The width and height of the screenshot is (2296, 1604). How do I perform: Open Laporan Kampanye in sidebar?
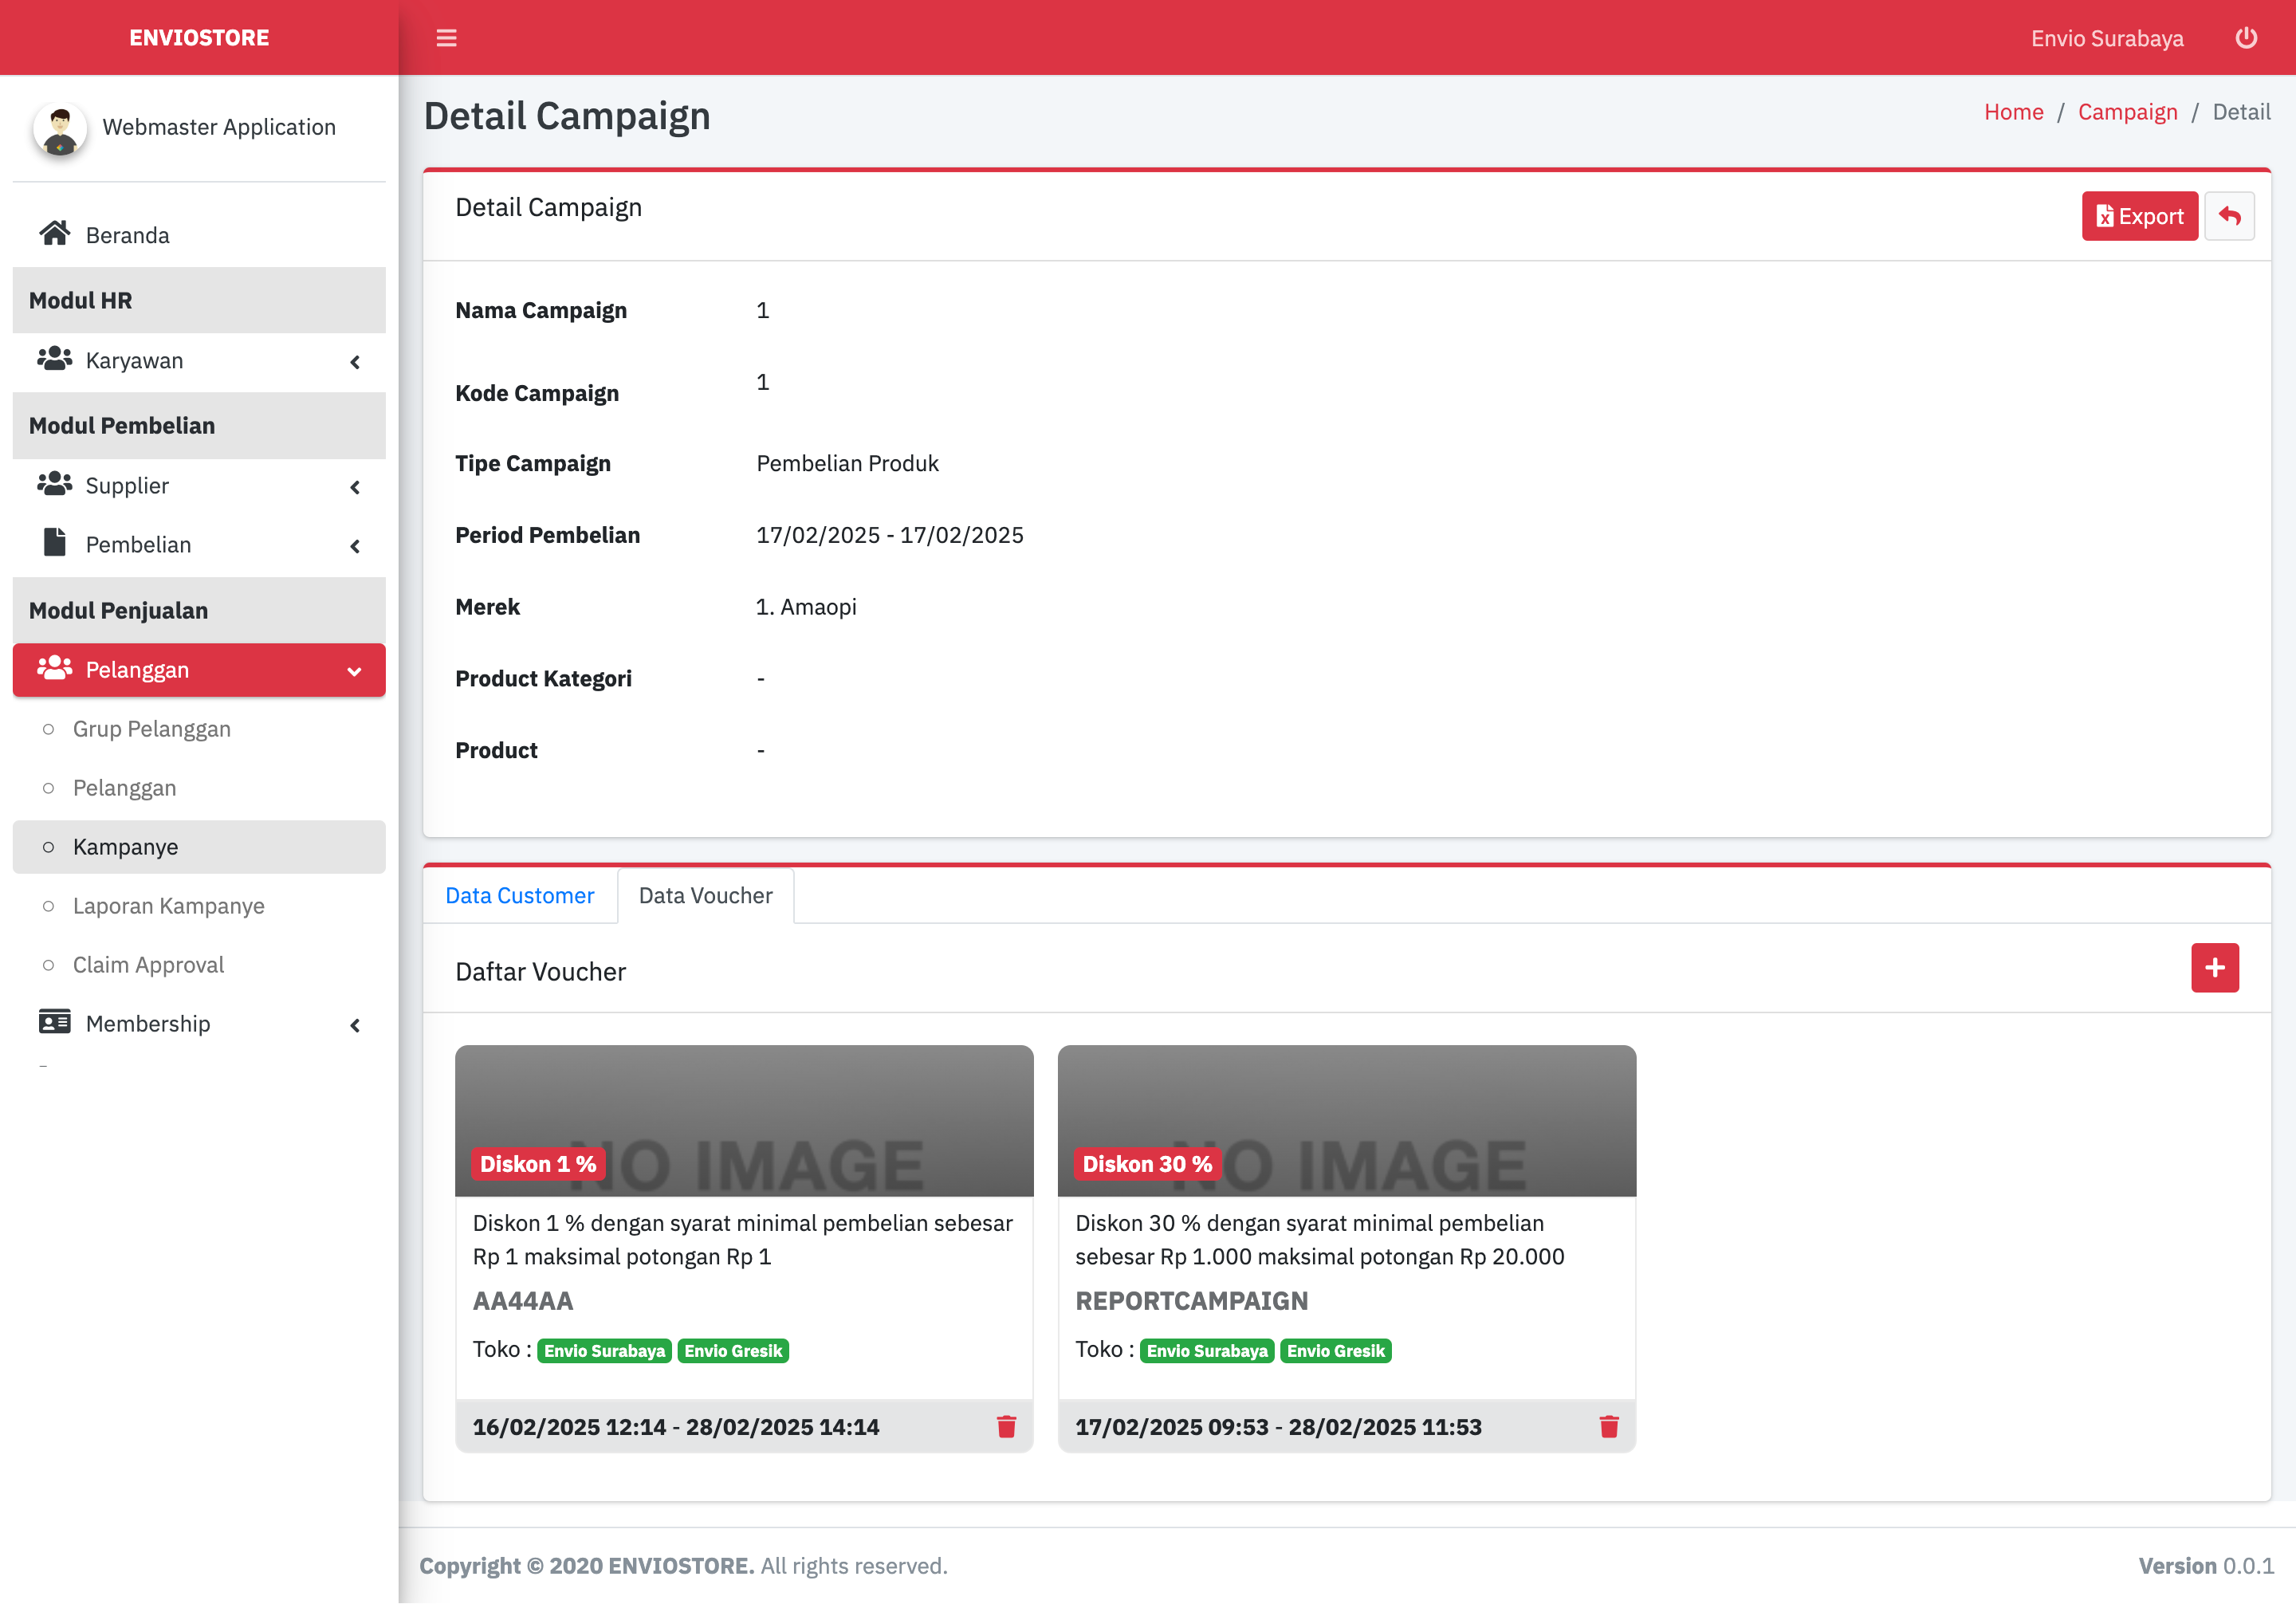point(168,906)
